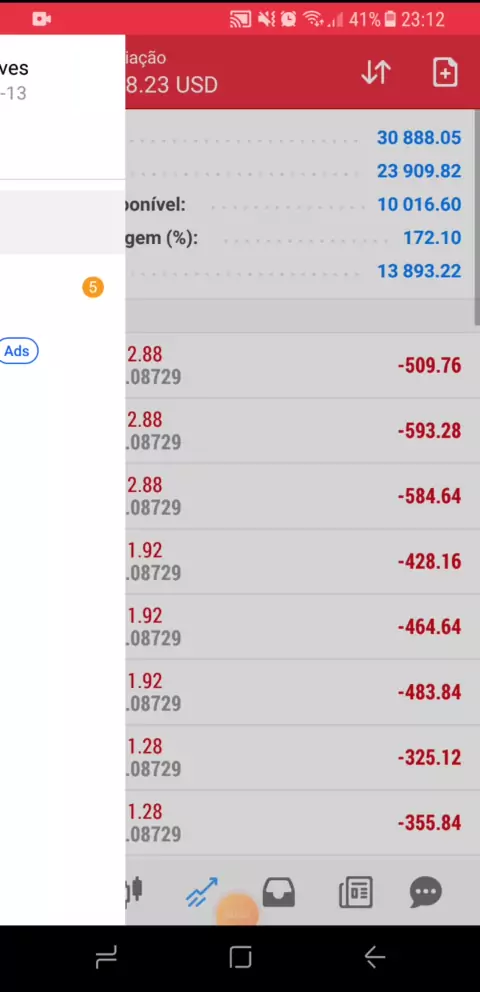Click the blue Ads badge
Viewport: 480px width, 992px height.
tap(17, 350)
